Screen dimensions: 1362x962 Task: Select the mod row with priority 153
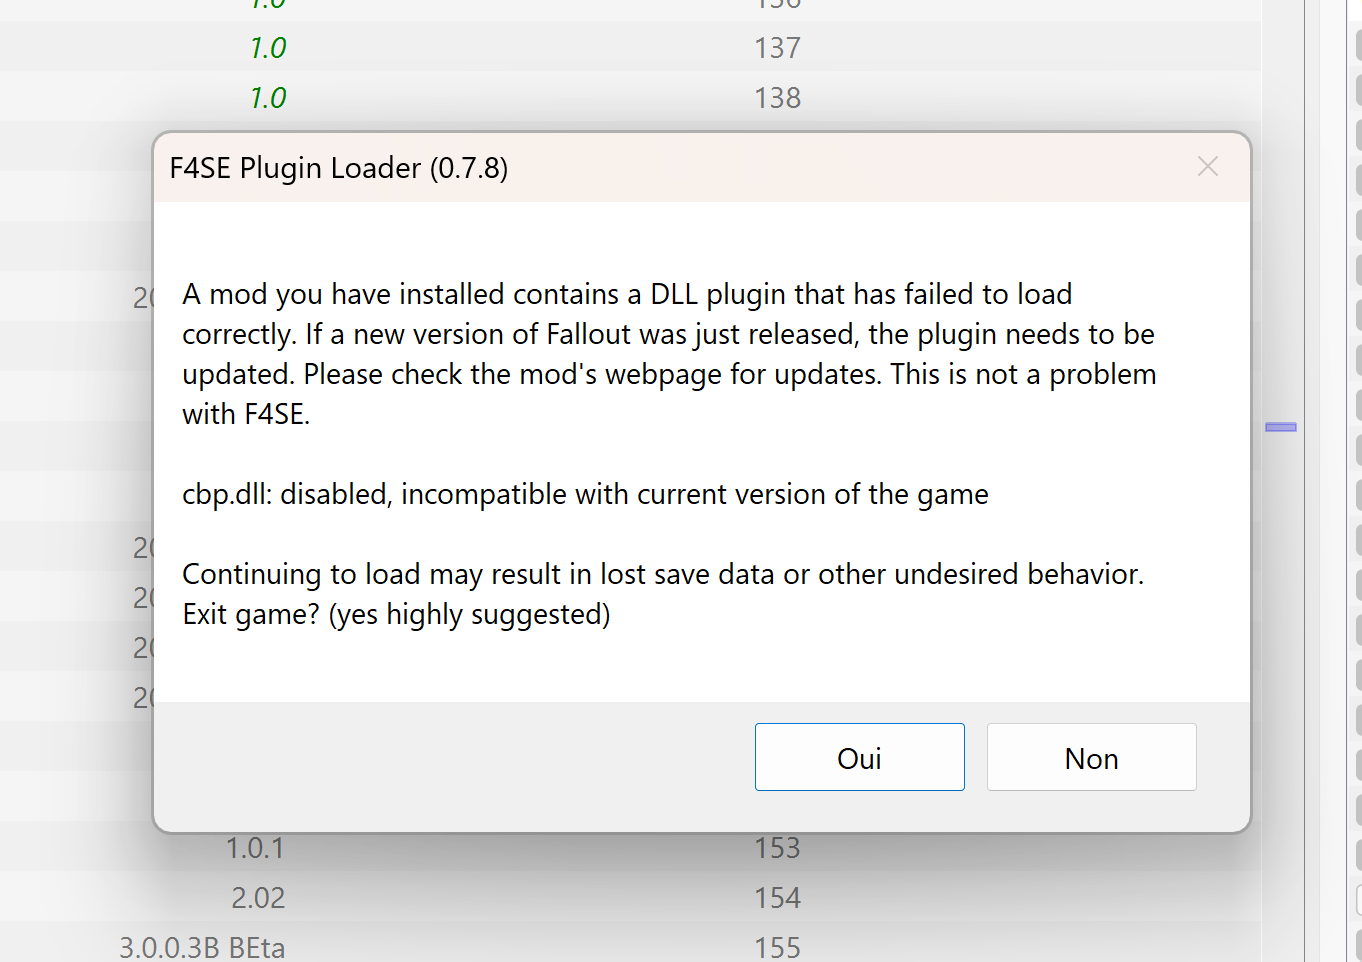click(x=630, y=847)
